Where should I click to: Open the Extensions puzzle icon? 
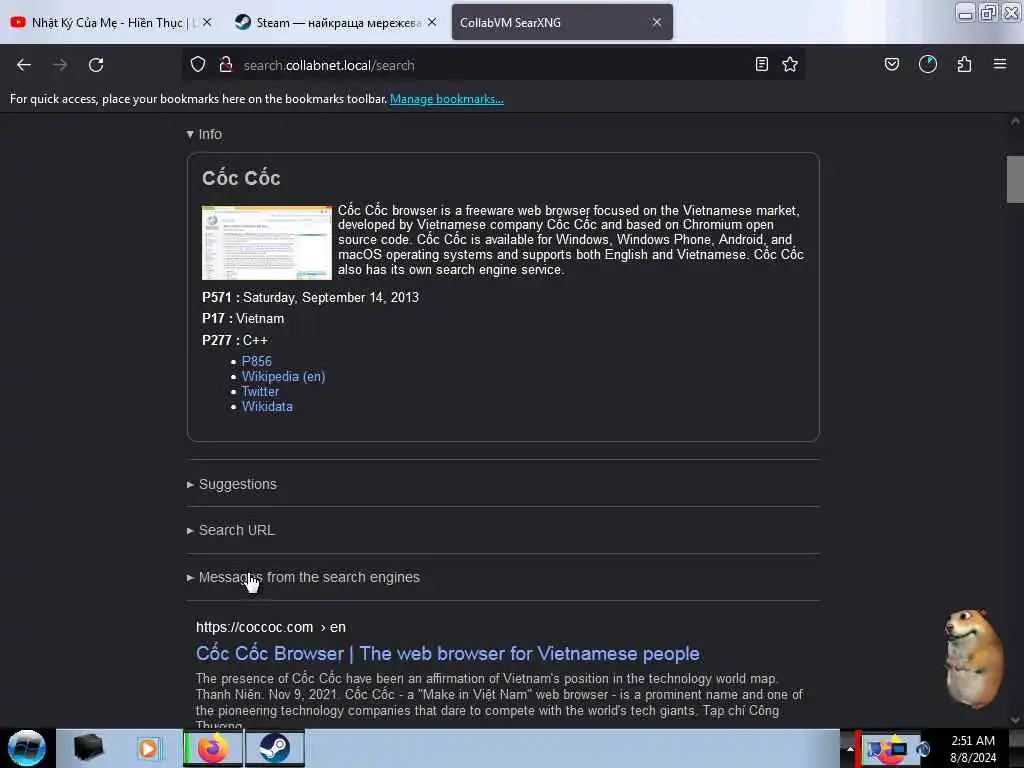pyautogui.click(x=964, y=64)
